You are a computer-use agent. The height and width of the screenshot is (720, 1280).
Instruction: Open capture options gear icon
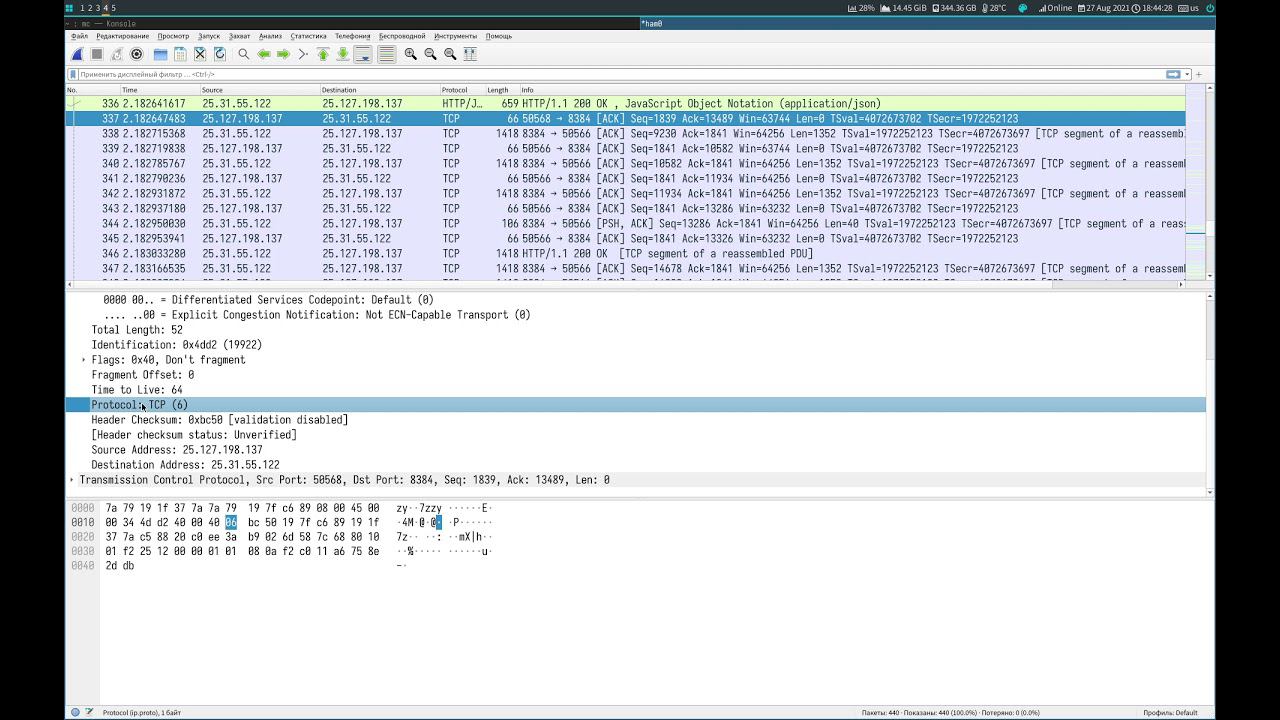[x=137, y=54]
